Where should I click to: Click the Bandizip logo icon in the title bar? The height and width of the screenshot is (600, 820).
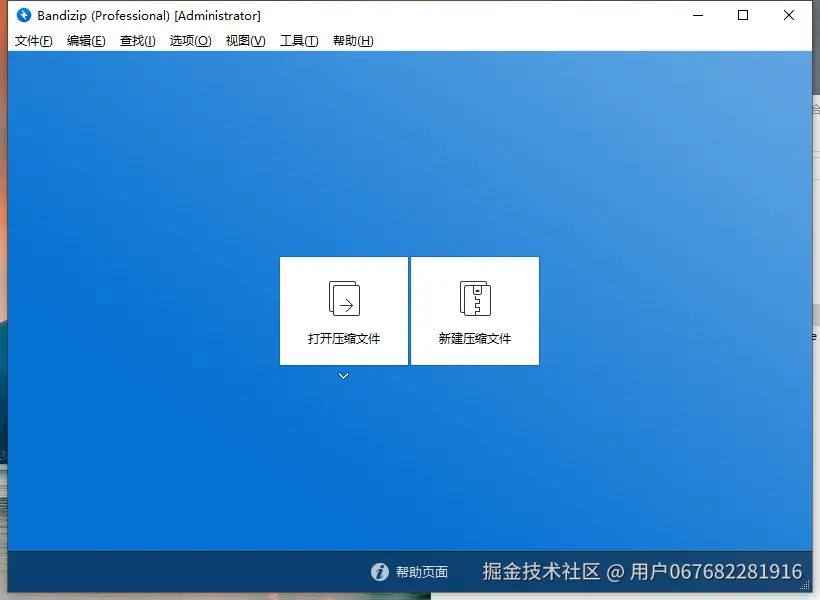pos(22,15)
